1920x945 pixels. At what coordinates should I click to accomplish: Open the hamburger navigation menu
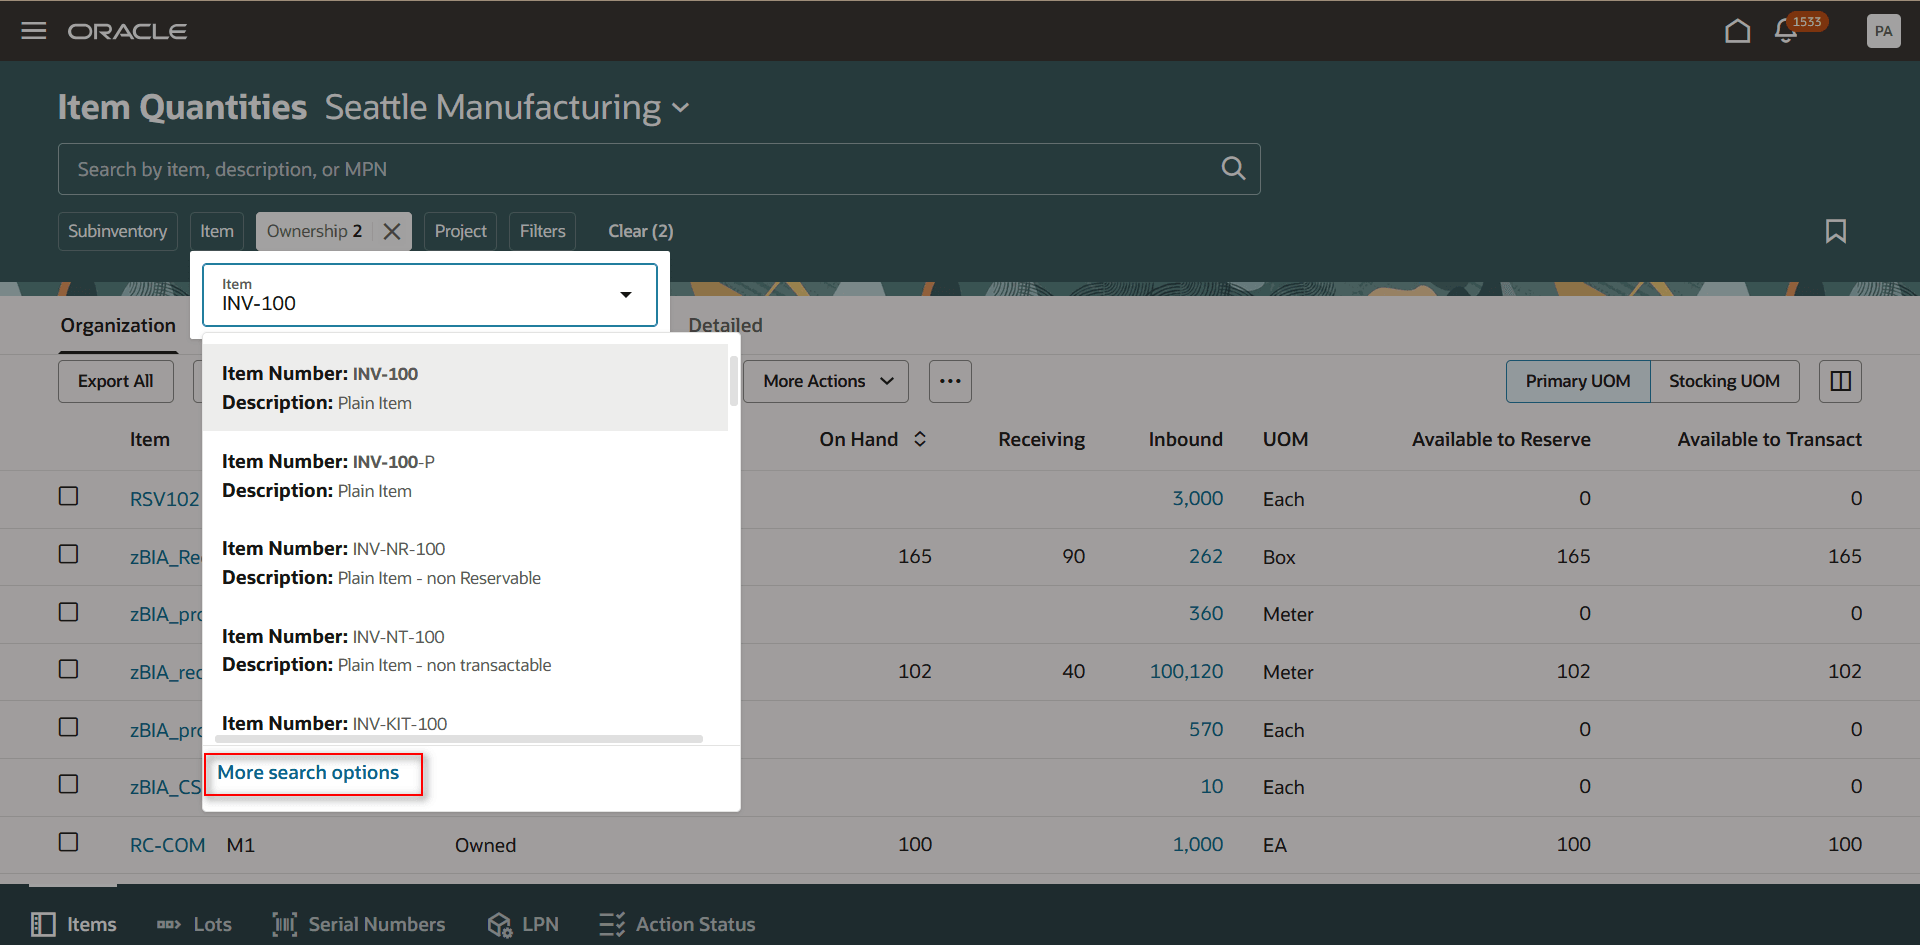(34, 31)
